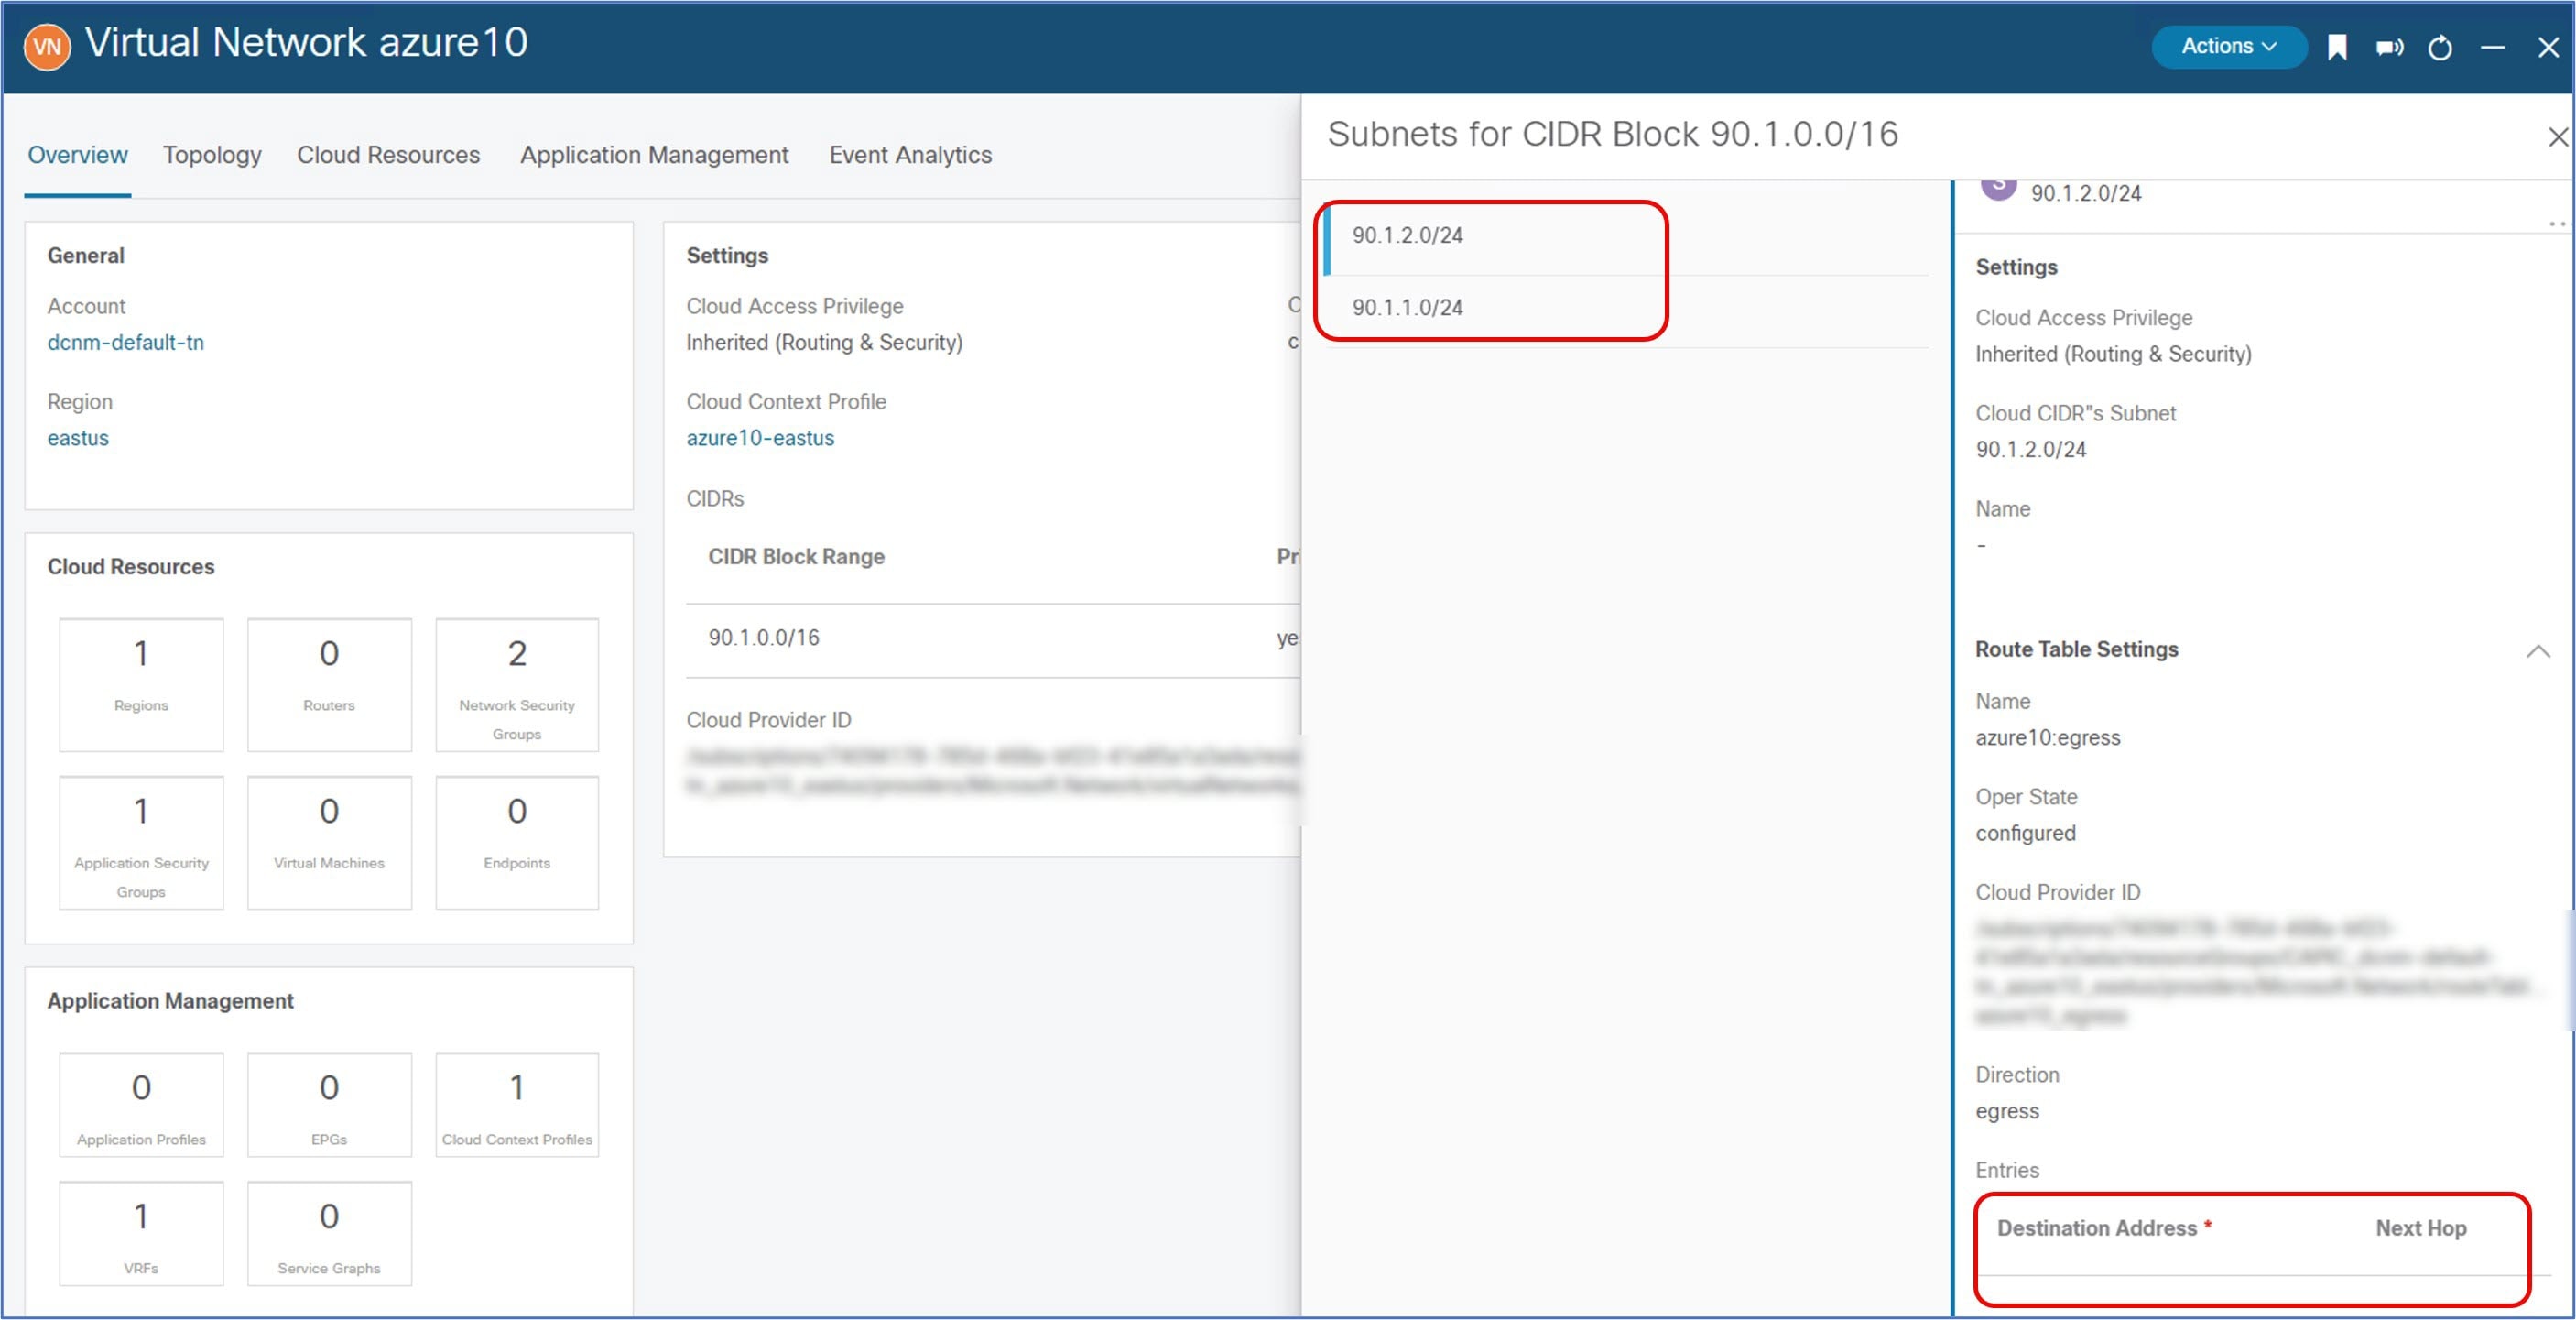This screenshot has width=2576, height=1320.
Task: Click the VN orange badge icon
Action: tap(47, 47)
